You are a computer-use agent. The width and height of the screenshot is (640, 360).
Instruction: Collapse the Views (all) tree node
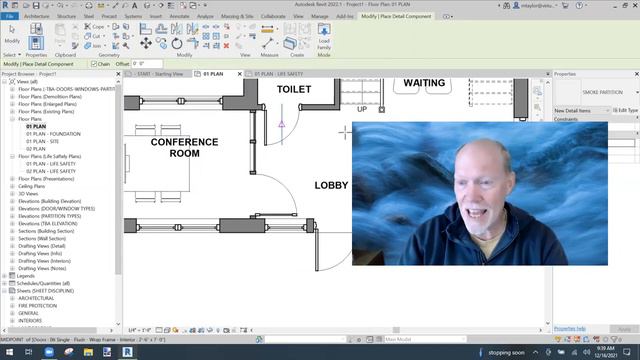(4, 82)
